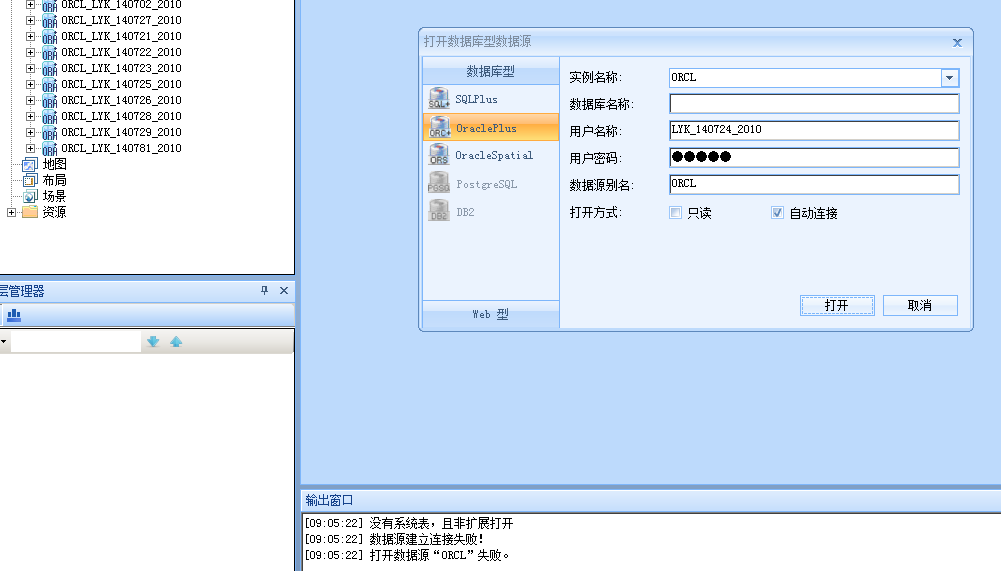
Task: Close the open datasource dialog
Action: [x=957, y=43]
